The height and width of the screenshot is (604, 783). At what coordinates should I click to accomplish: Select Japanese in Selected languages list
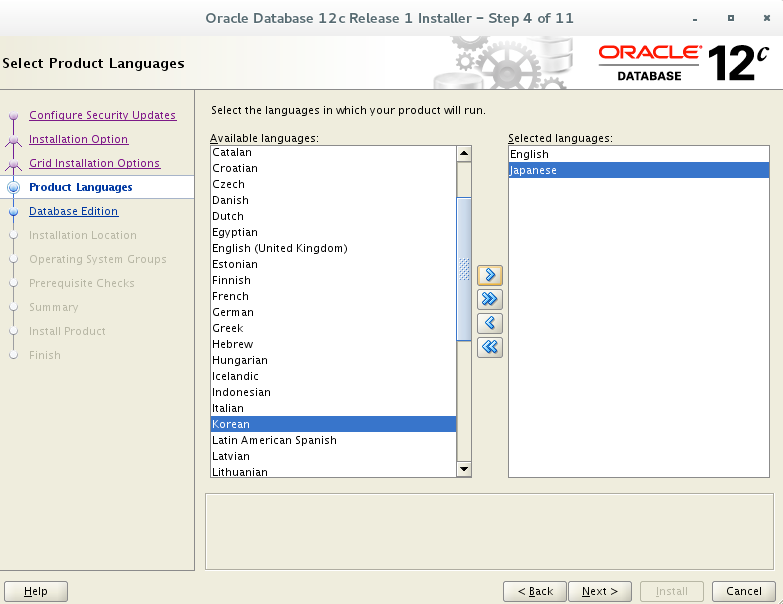639,170
